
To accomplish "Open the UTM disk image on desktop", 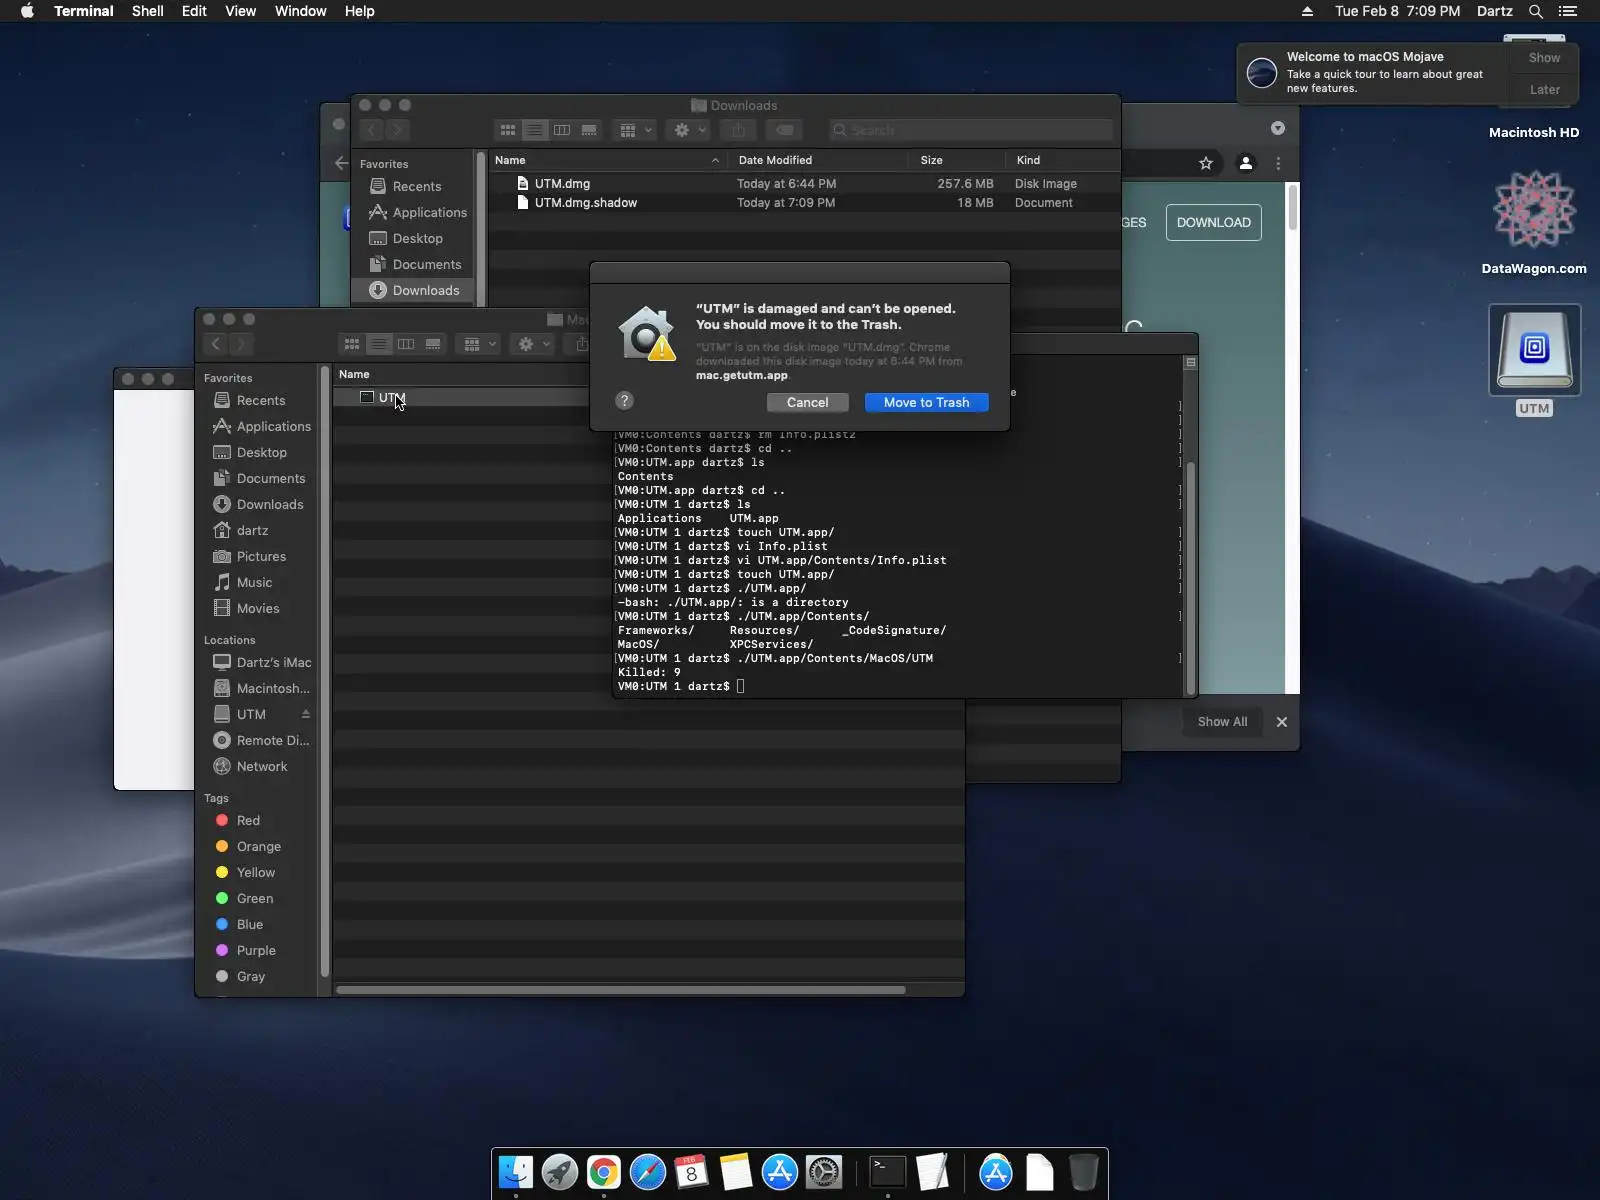I will point(1535,350).
